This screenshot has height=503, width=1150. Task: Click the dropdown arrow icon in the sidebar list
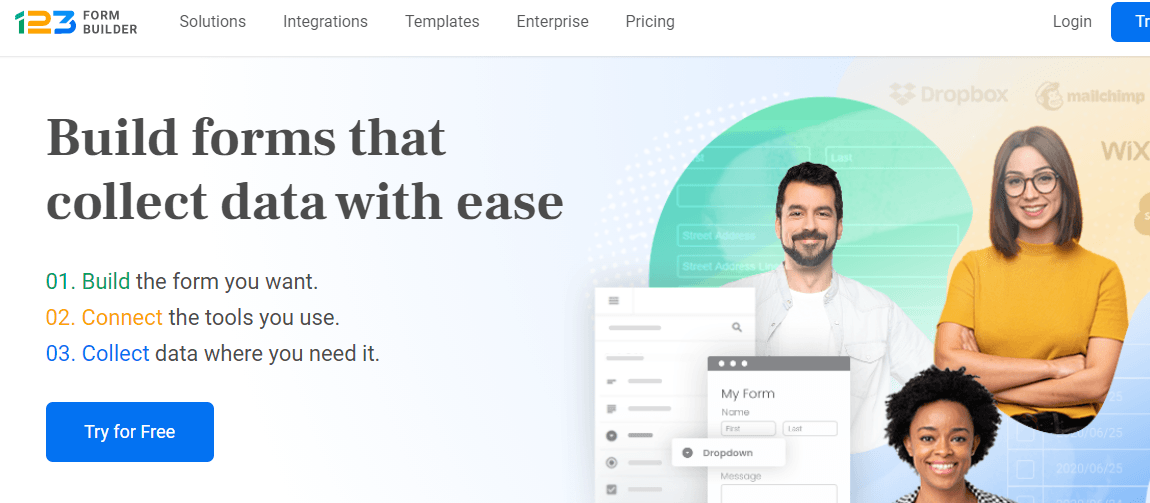612,436
